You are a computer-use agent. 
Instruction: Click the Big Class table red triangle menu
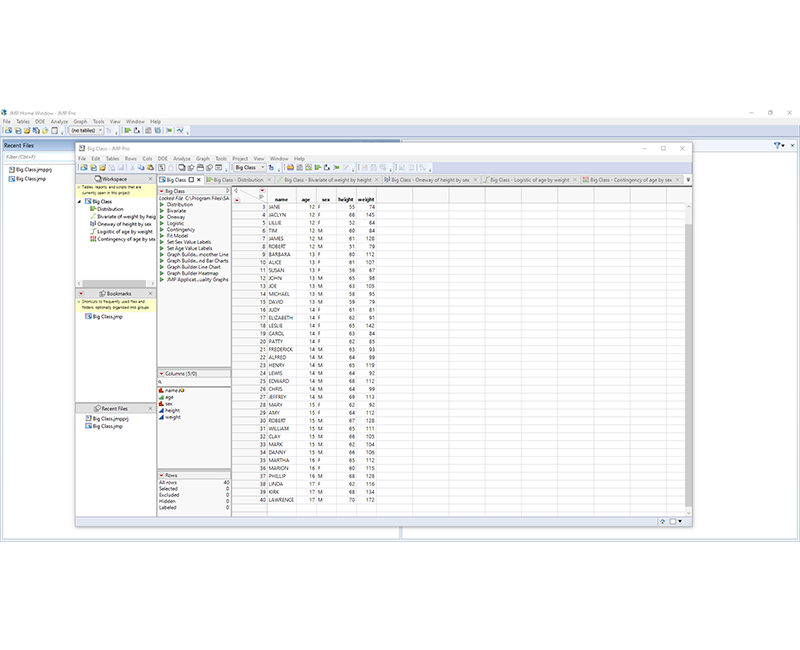click(163, 190)
